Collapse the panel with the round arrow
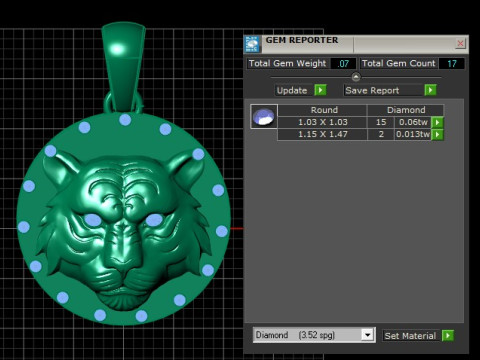480x360 pixels. [356, 77]
